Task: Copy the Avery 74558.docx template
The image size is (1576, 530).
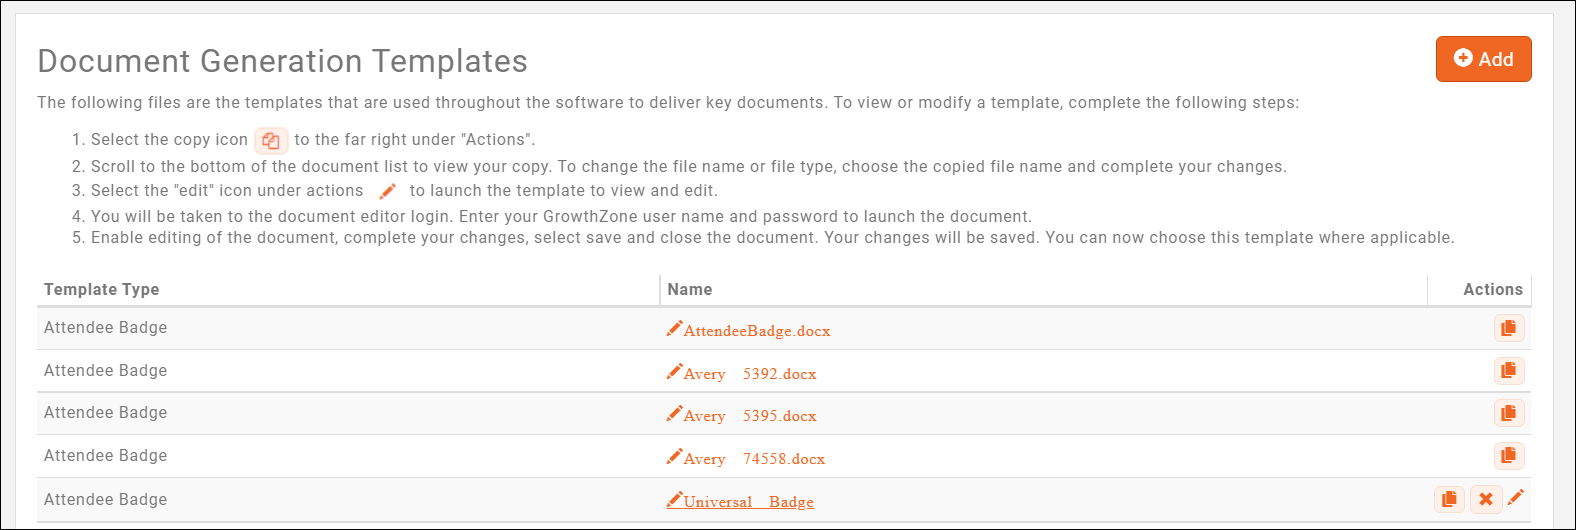Action: coord(1509,456)
